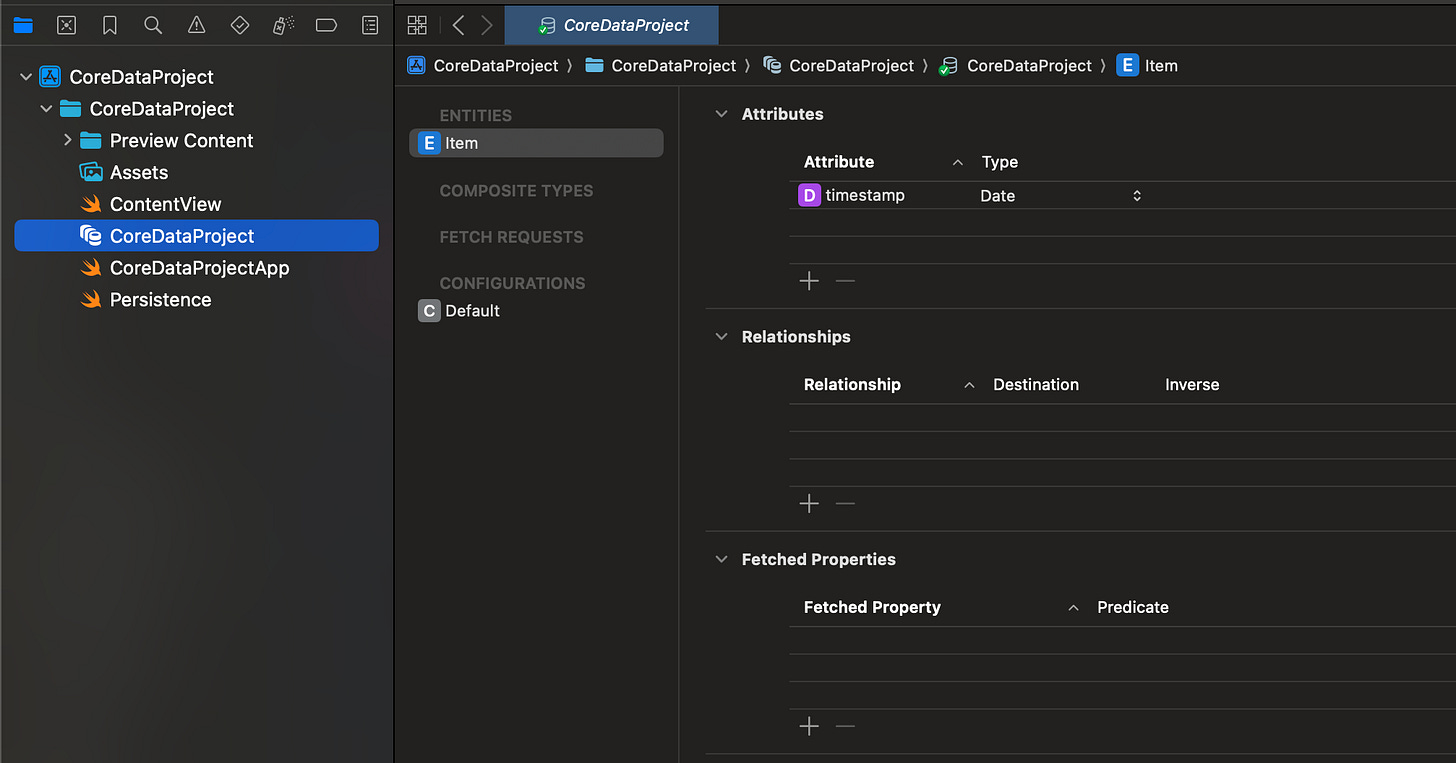
Task: Click the COMPOSITE TYPES section header
Action: 516,191
